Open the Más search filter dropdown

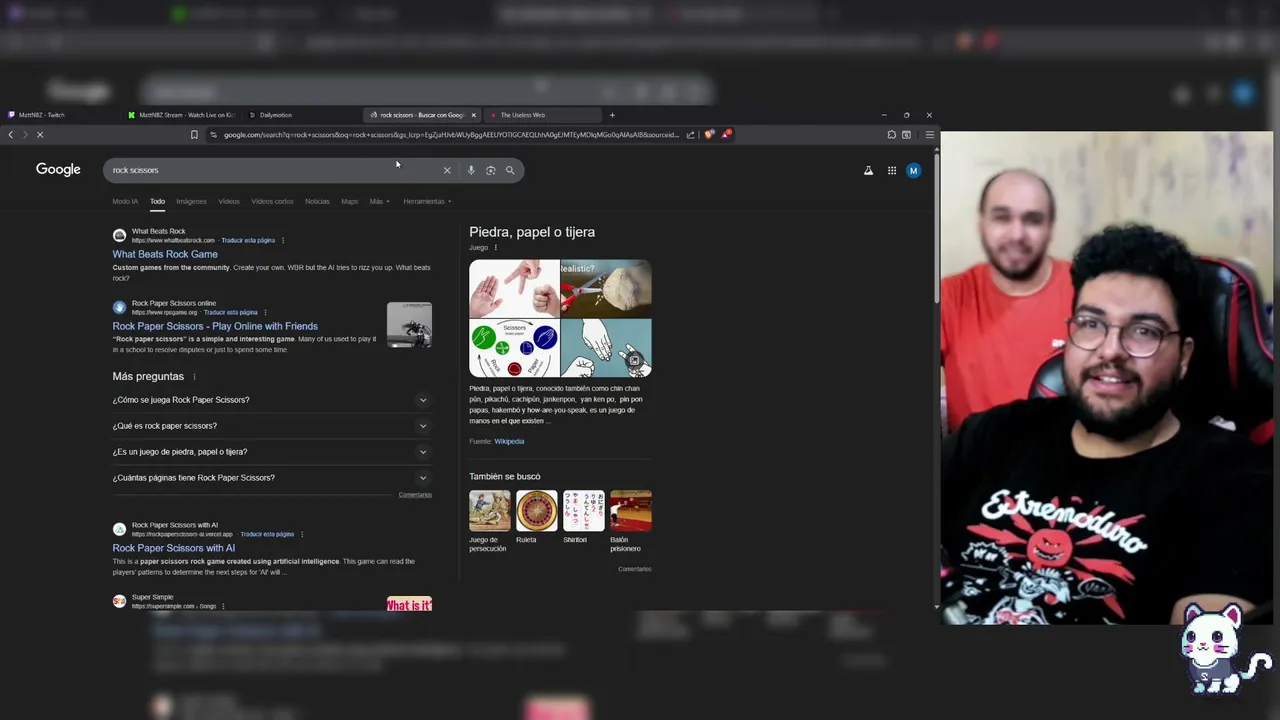point(379,202)
